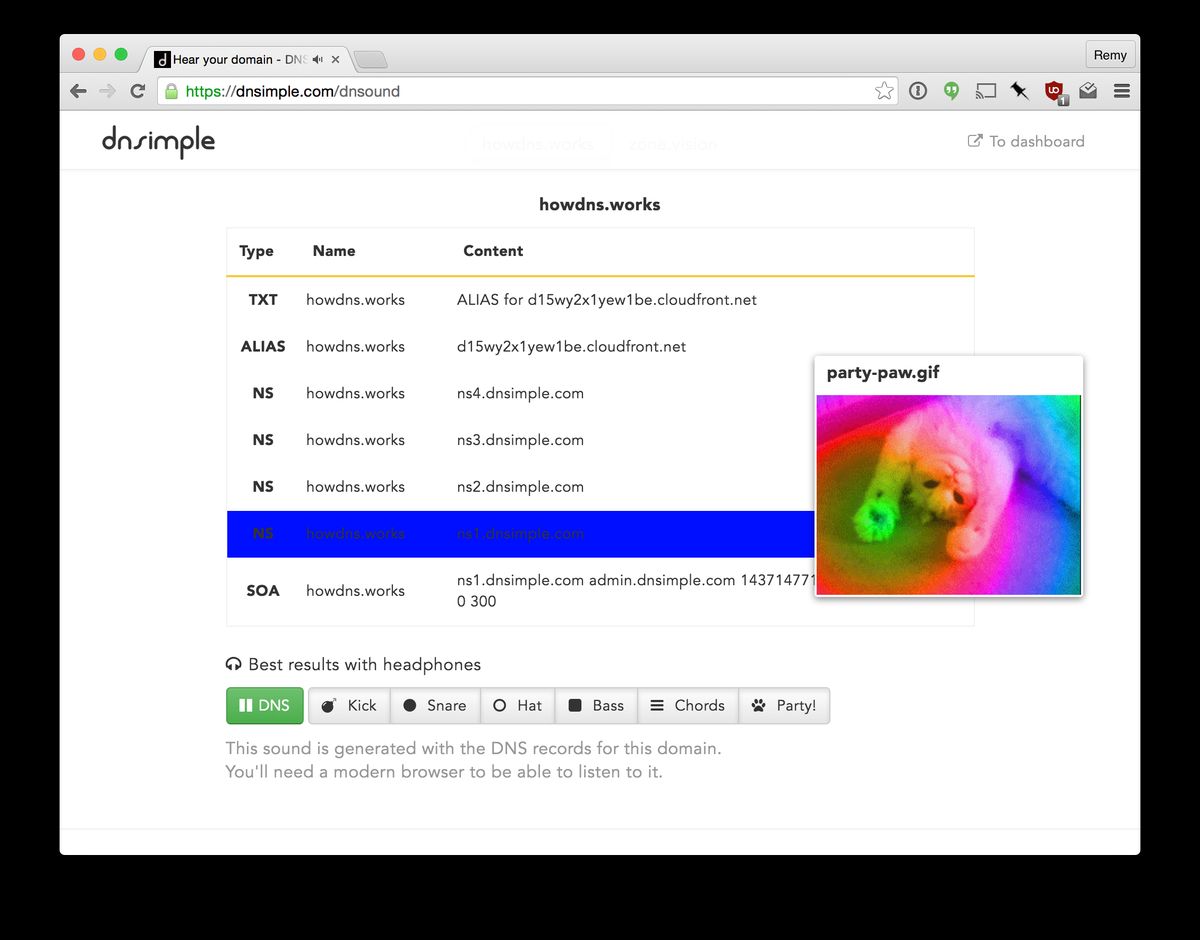Close the Hear your domain tab

click(336, 60)
